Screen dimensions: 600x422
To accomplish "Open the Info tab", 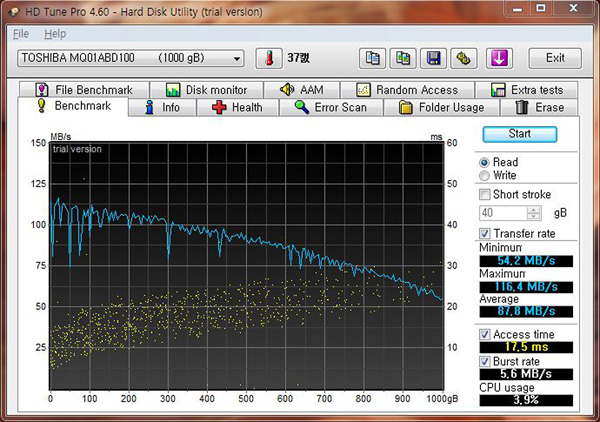I will tap(162, 108).
